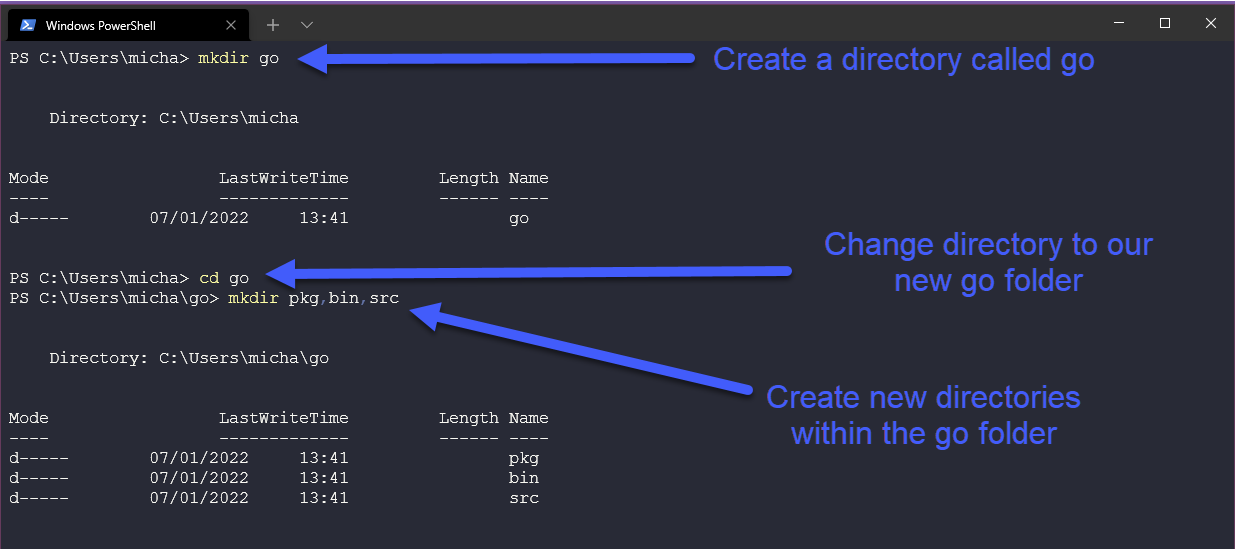Click the "Directory: C:\Users\micha\go" line
This screenshot has height=549, width=1235.
189,358
